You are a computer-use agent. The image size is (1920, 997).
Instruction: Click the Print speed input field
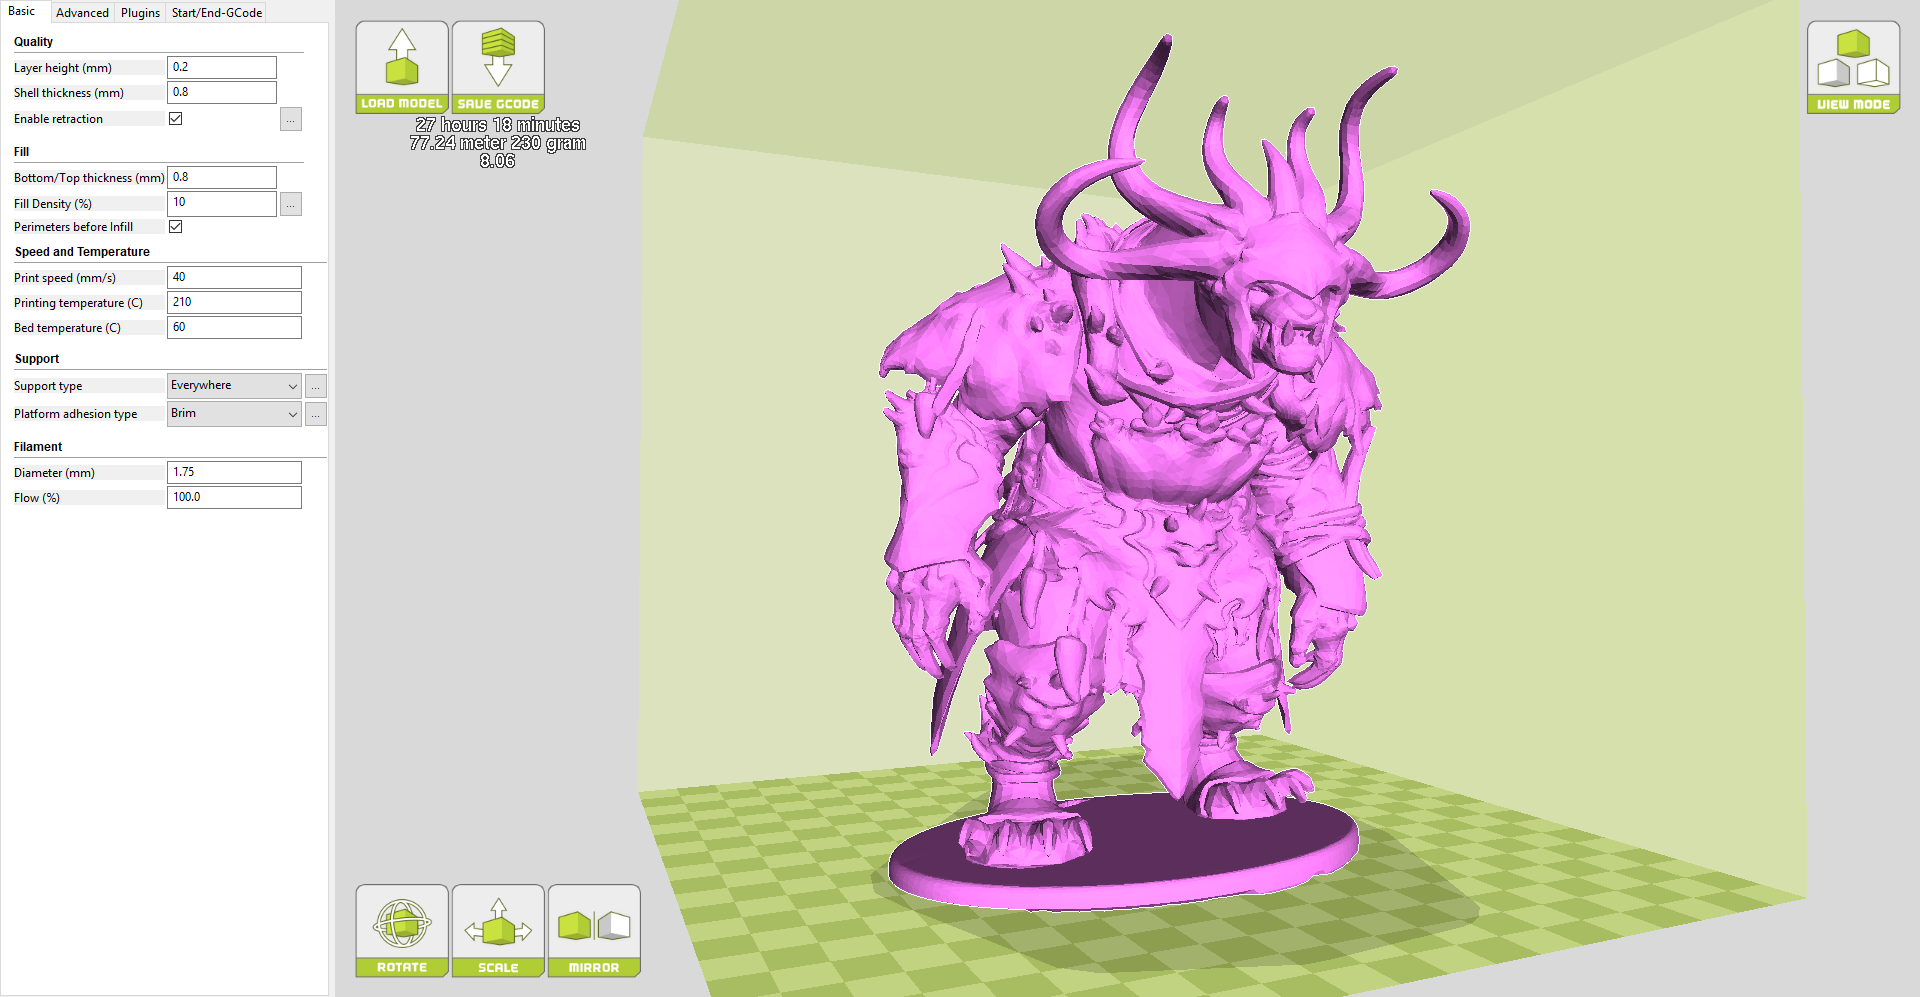coord(234,277)
